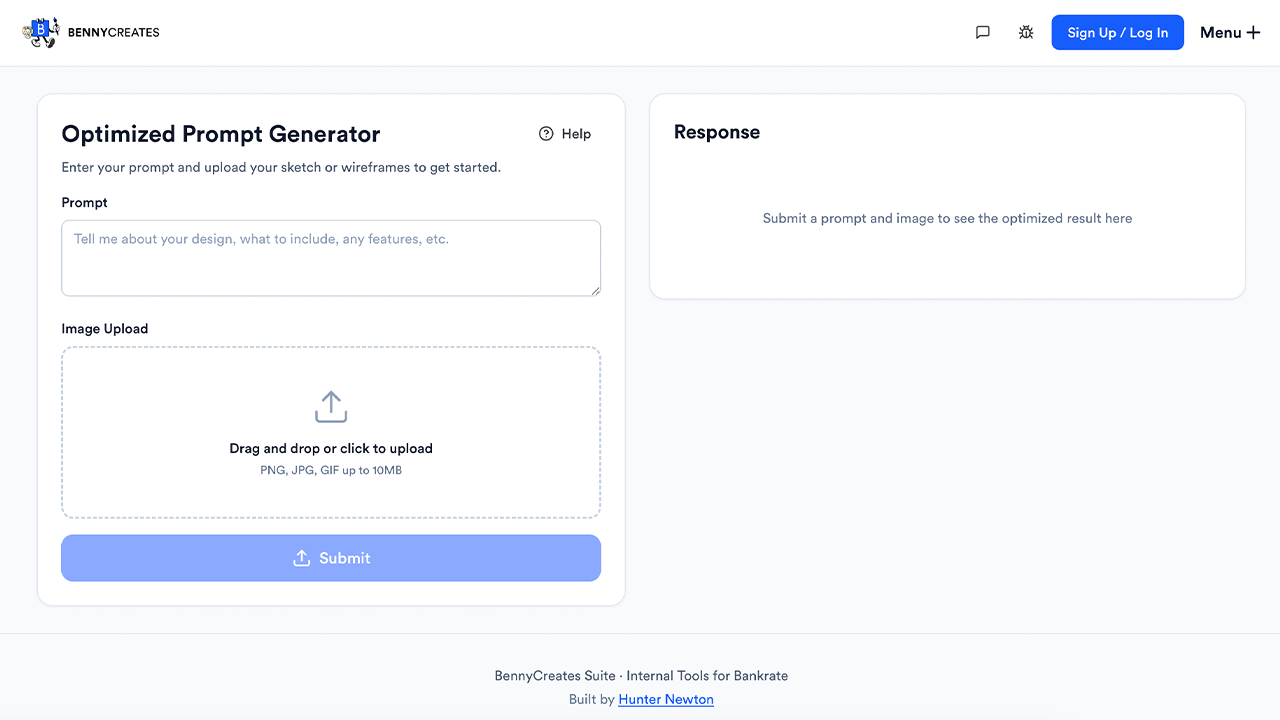The height and width of the screenshot is (720, 1280).
Task: Click the upload arrow icon in drop zone
Action: [x=331, y=407]
